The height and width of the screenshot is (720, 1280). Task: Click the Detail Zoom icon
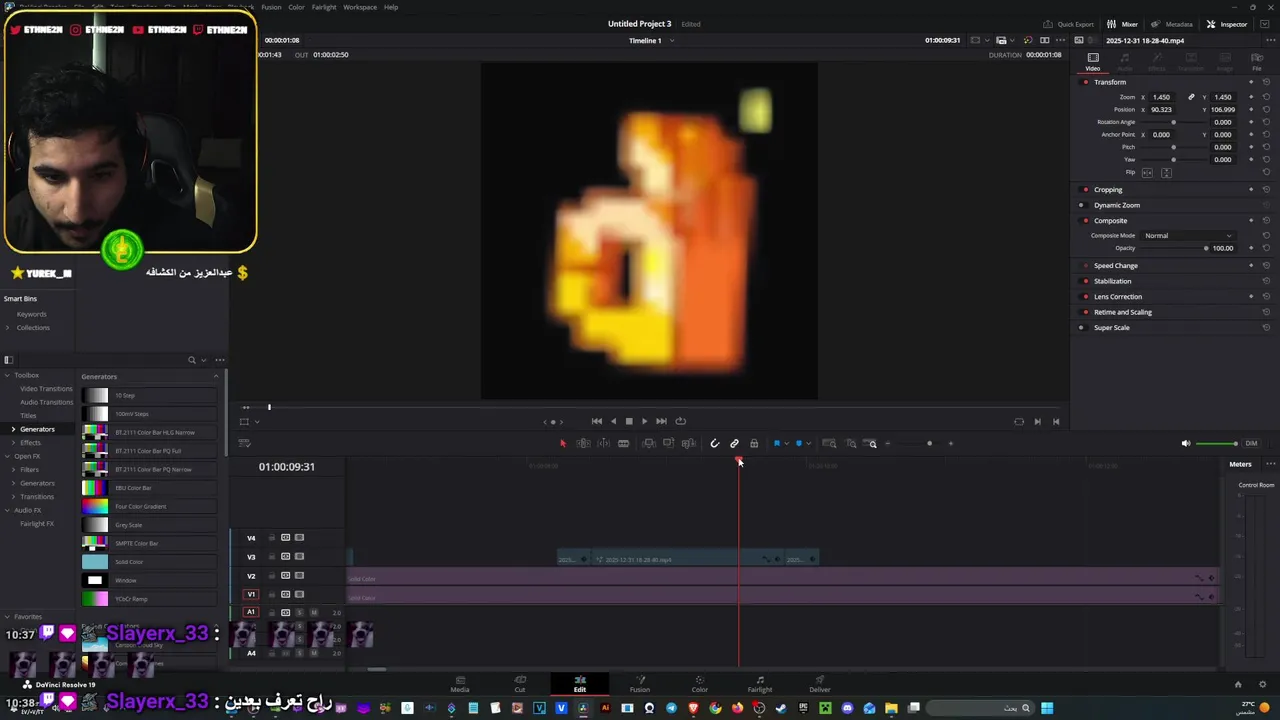pyautogui.click(x=851, y=443)
